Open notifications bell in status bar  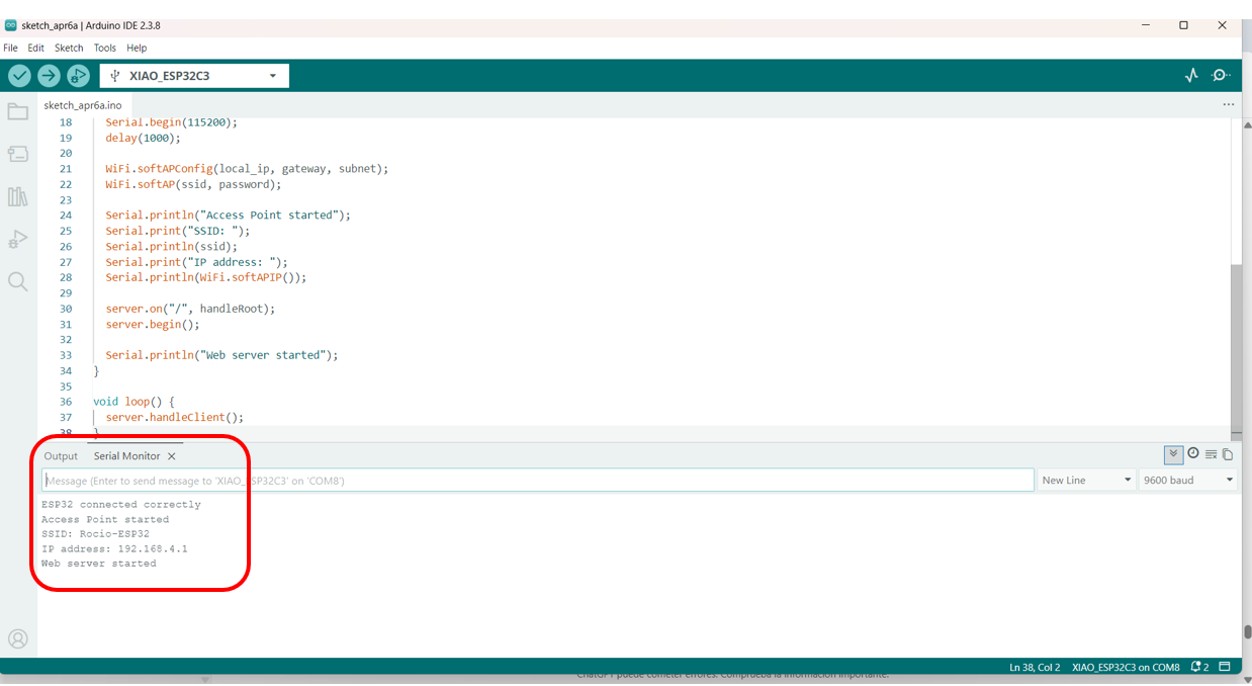click(x=1200, y=667)
